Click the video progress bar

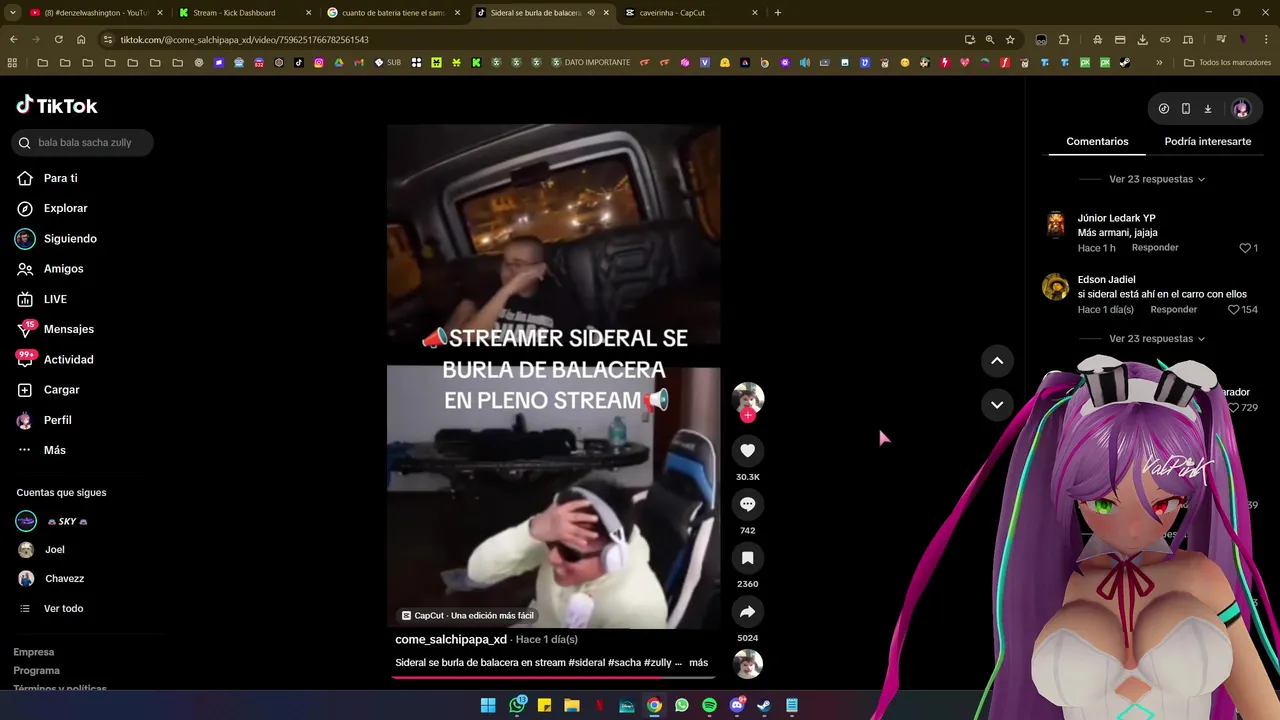point(553,677)
